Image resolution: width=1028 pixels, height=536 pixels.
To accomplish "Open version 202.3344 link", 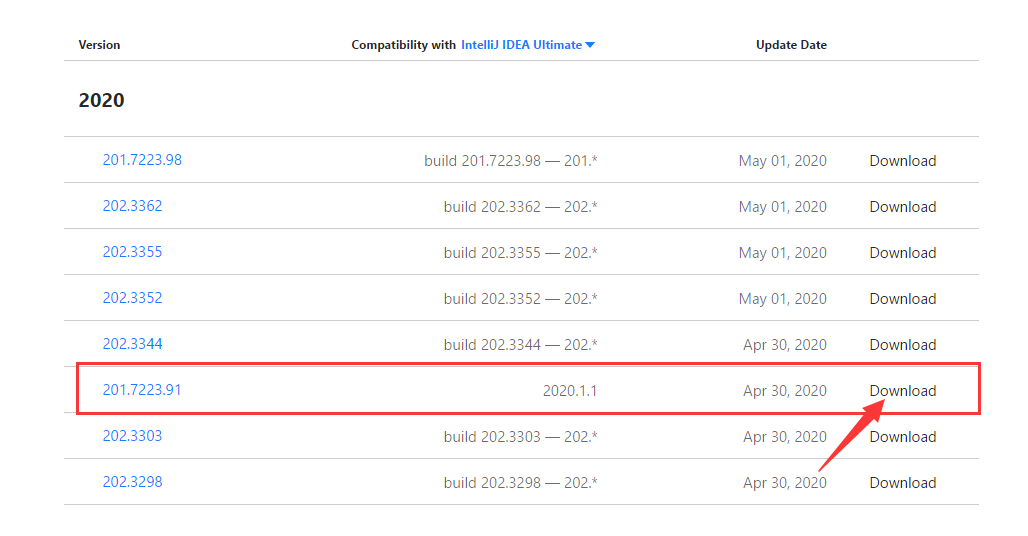I will point(132,343).
